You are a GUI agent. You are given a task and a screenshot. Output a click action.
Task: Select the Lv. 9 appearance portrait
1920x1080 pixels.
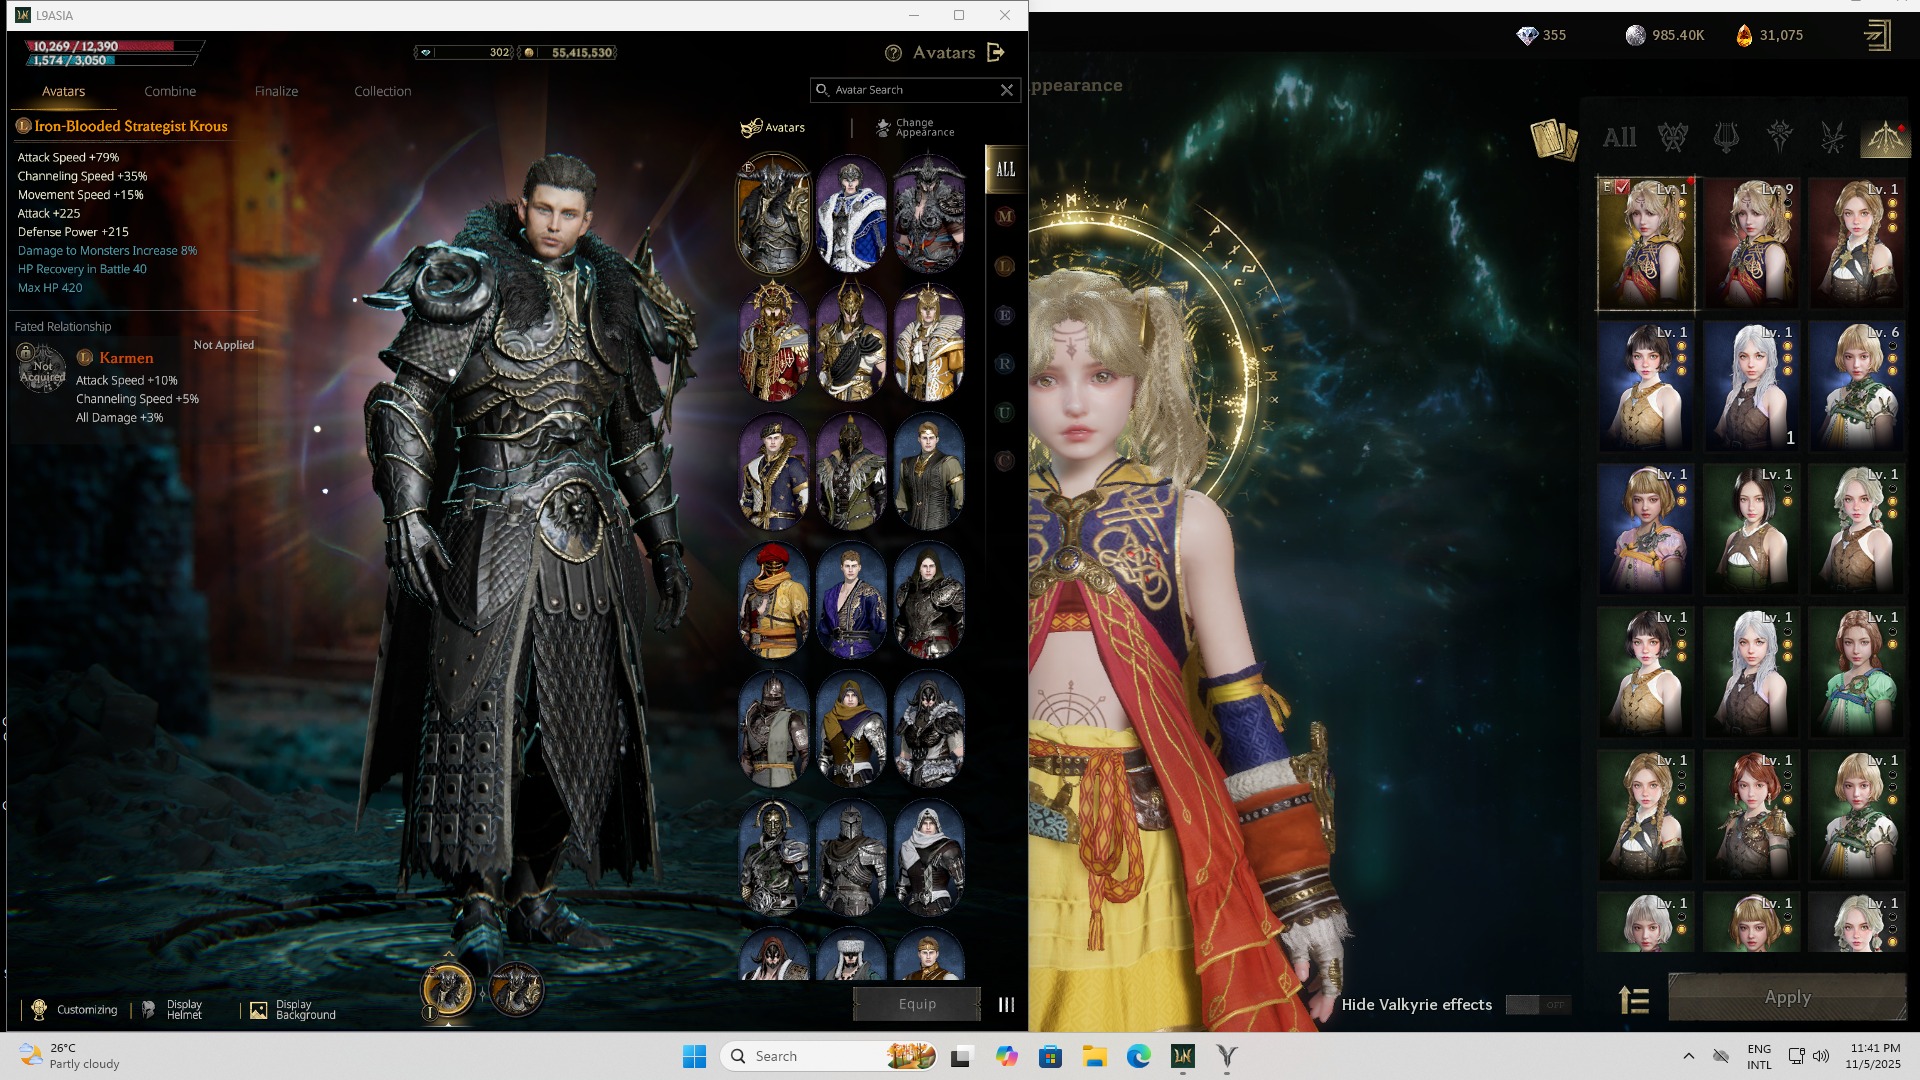click(1752, 244)
